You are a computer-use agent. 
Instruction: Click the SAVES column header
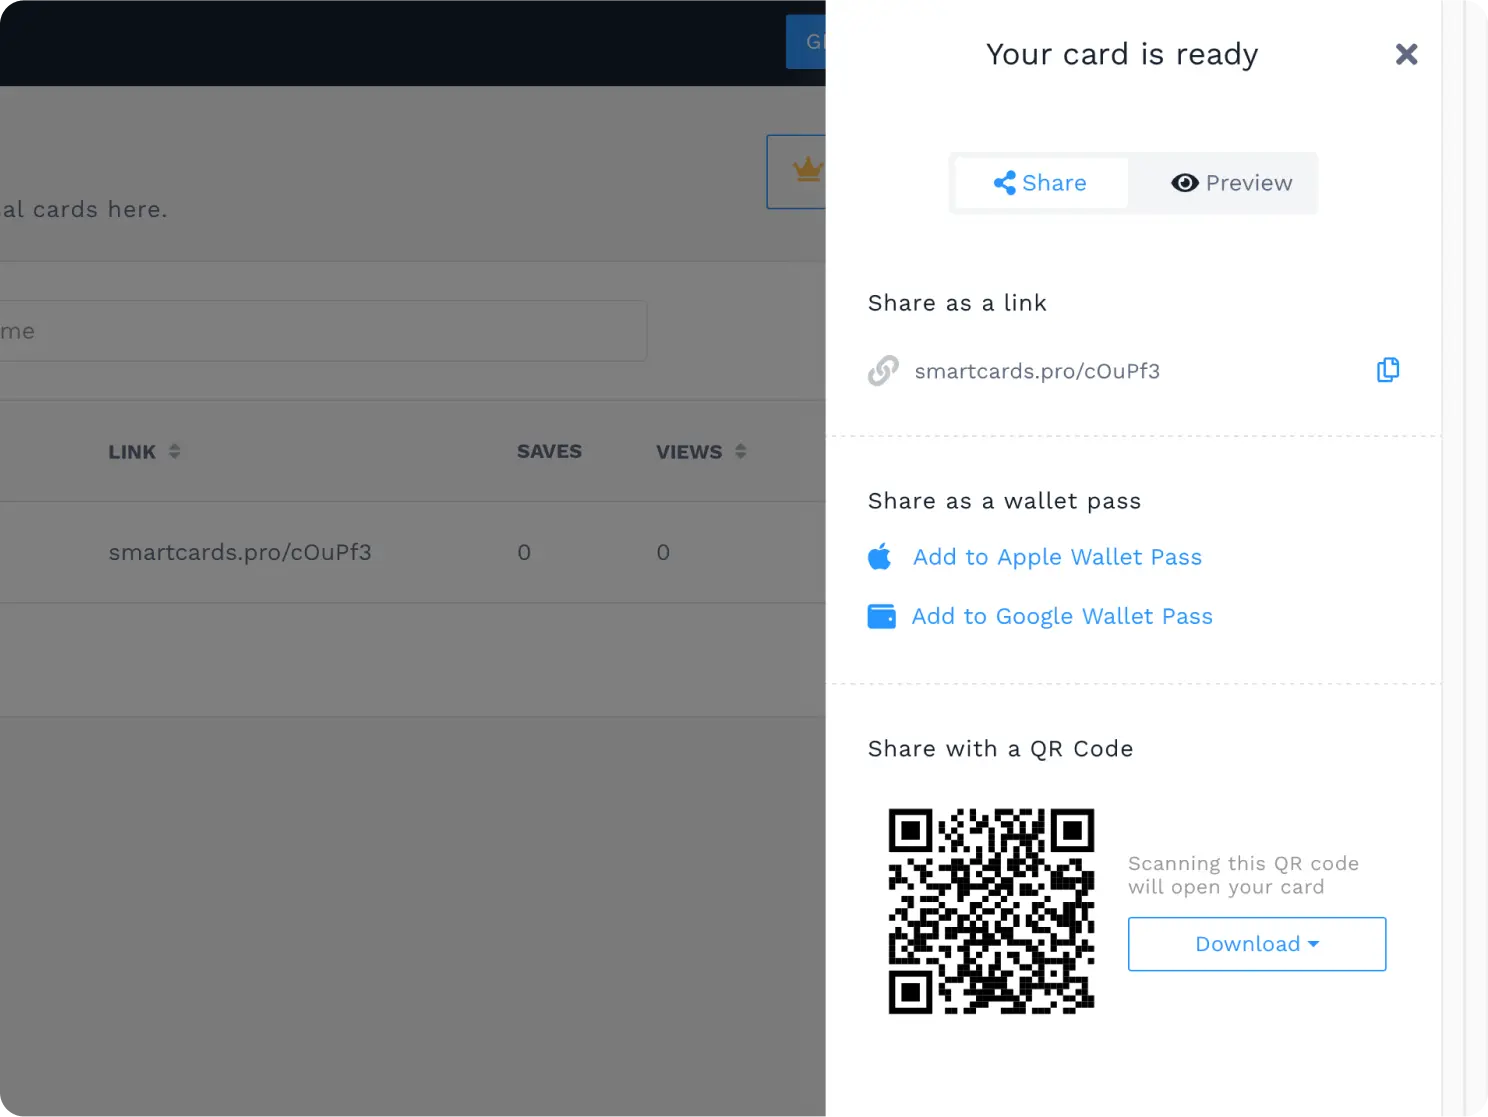[549, 452]
